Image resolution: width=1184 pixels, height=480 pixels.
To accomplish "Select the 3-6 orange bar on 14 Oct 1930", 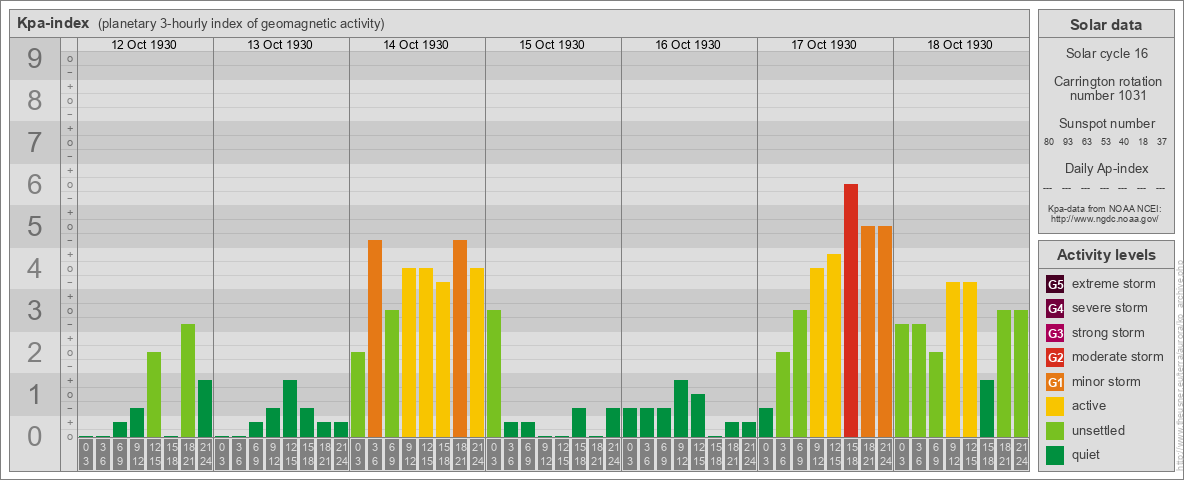I will [375, 338].
